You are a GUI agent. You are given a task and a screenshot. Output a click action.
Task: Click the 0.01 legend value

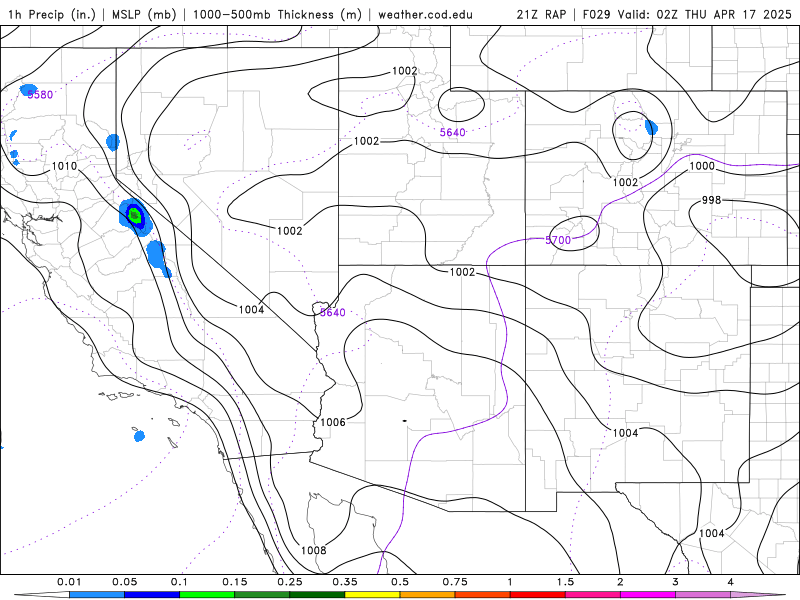69,582
